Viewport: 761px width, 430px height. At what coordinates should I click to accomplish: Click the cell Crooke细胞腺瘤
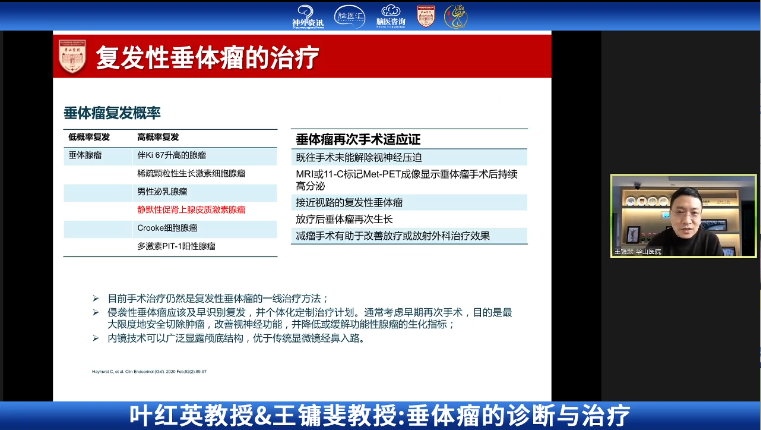(x=167, y=228)
